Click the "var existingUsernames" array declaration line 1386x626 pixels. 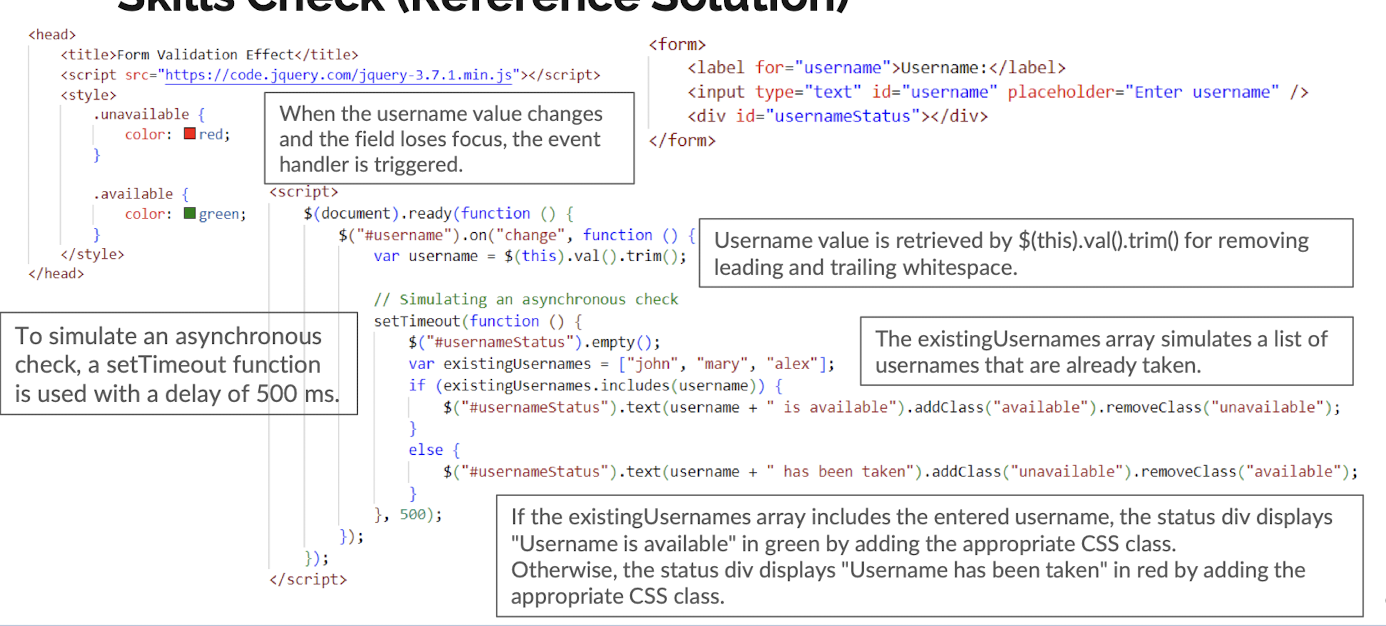[621, 364]
